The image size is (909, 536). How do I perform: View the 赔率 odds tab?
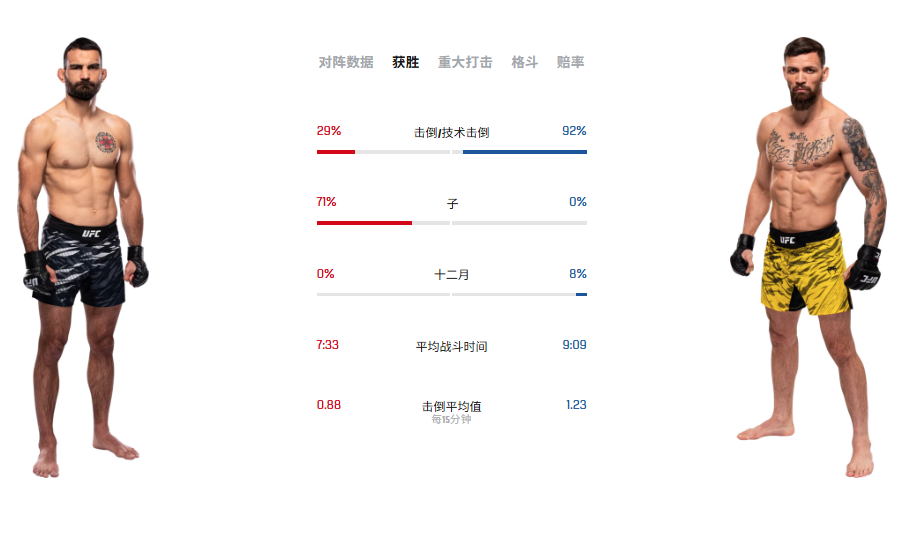click(570, 62)
